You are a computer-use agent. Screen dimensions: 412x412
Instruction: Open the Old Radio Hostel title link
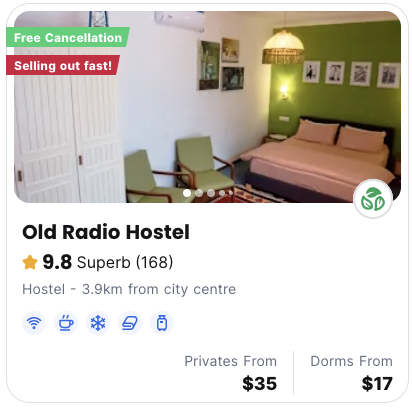pyautogui.click(x=106, y=232)
